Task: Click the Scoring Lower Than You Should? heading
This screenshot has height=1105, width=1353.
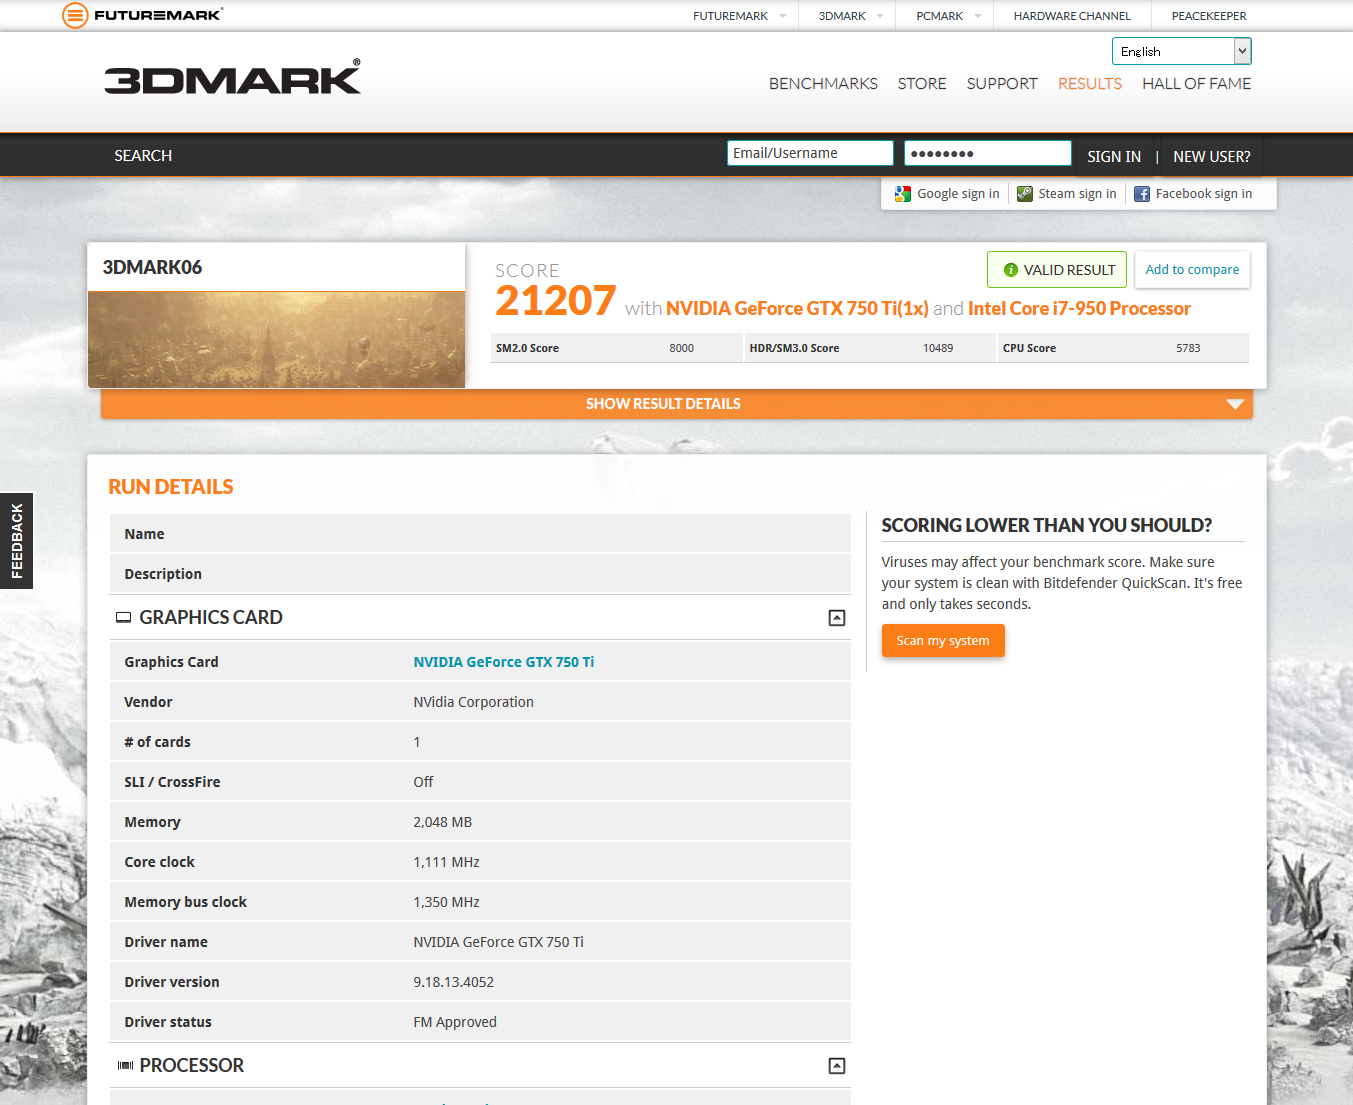Action: click(1047, 526)
